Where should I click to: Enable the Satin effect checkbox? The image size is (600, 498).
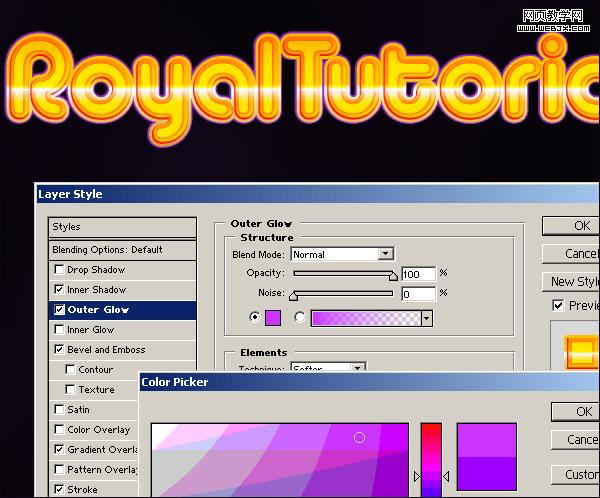click(x=60, y=410)
